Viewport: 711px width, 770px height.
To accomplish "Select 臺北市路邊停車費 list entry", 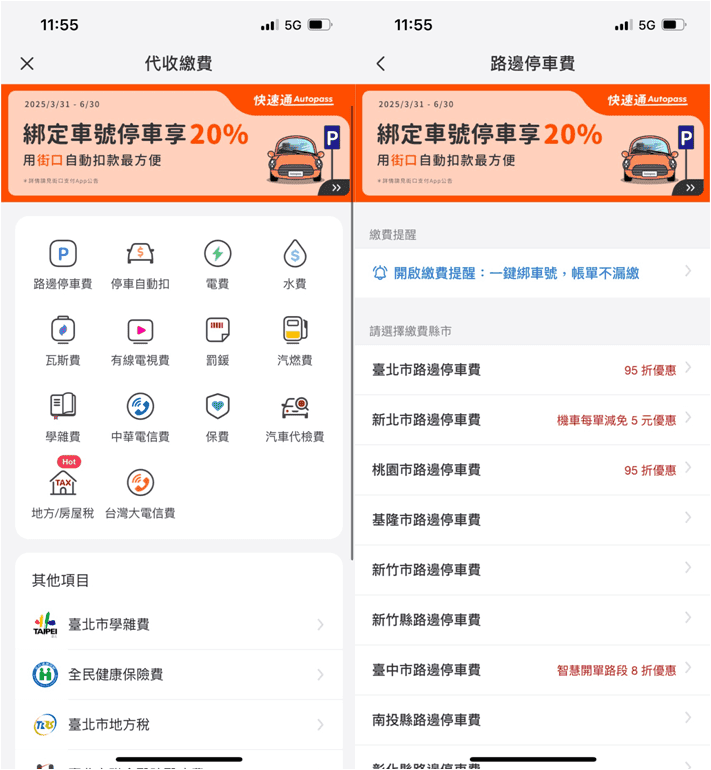I will 532,370.
